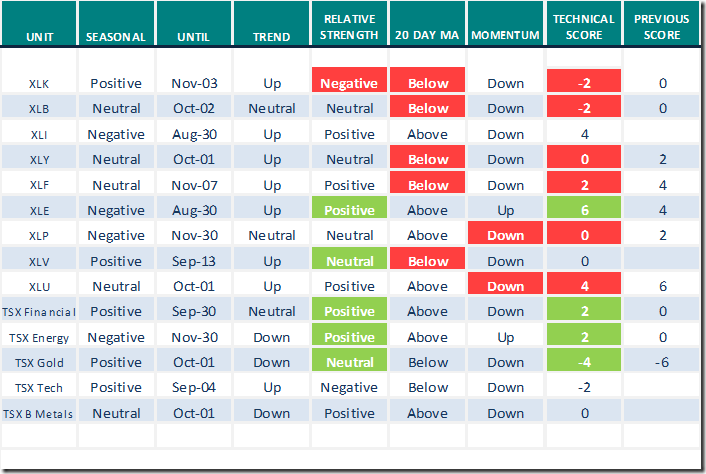Click the red Negative relative strength cell

(x=349, y=83)
